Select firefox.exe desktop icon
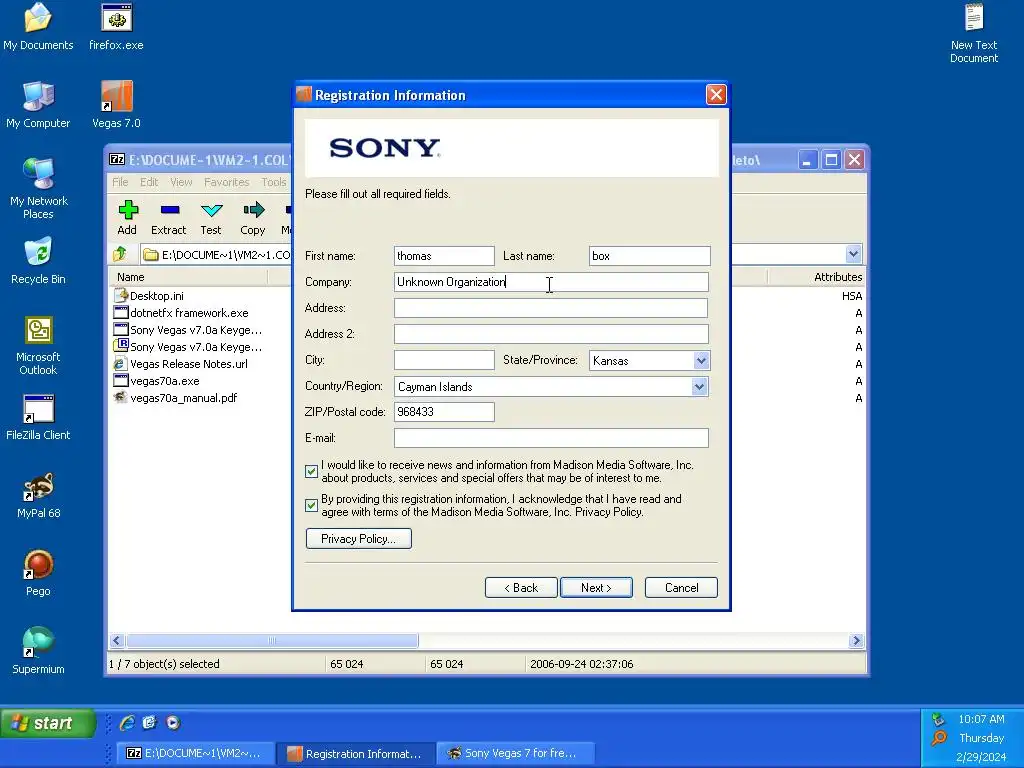 pos(116,27)
